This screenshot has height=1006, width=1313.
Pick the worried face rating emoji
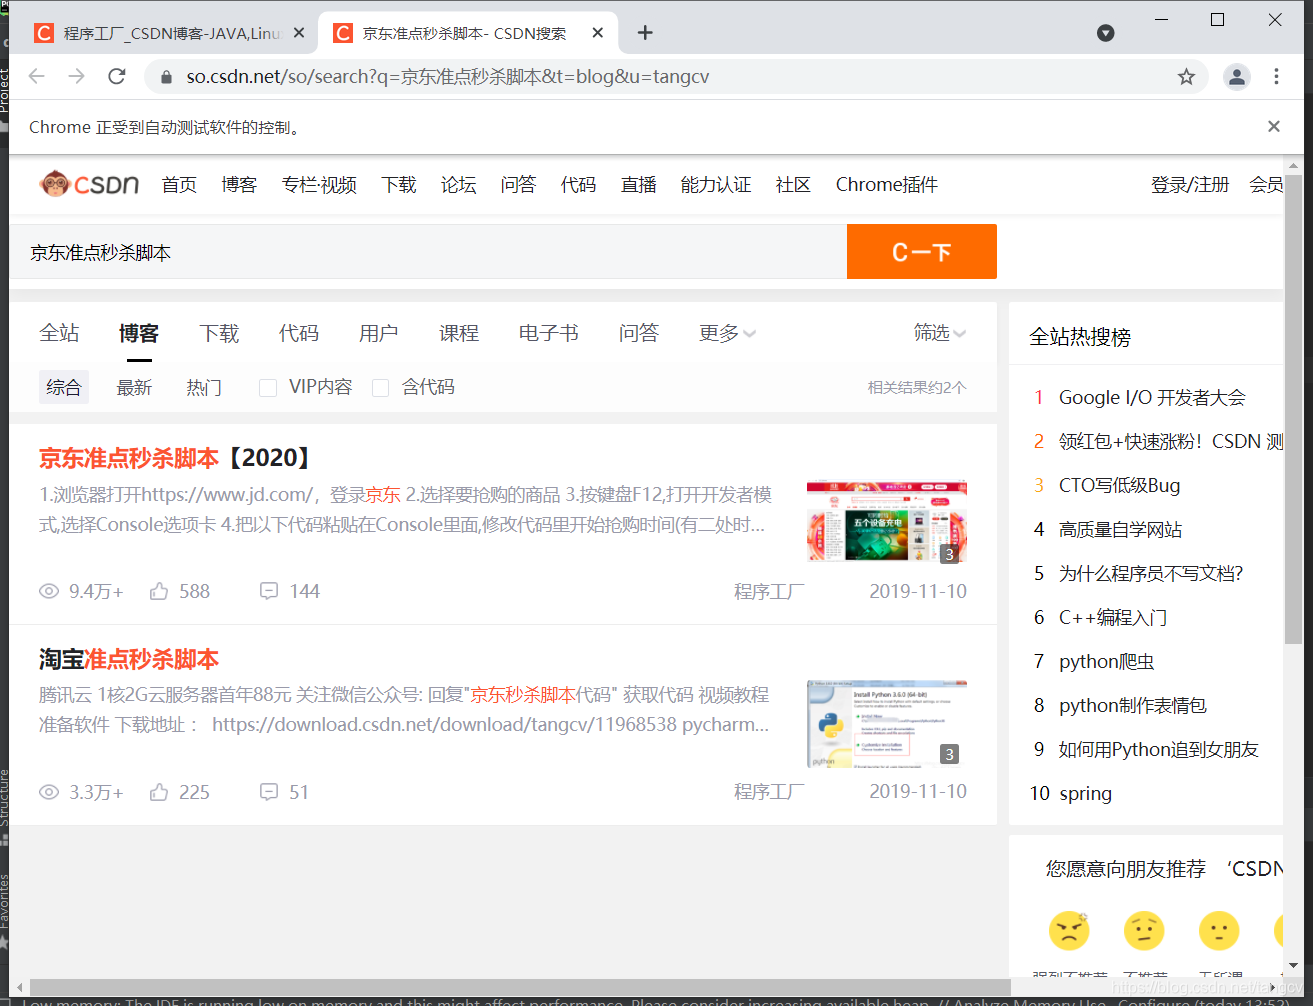click(x=1144, y=931)
